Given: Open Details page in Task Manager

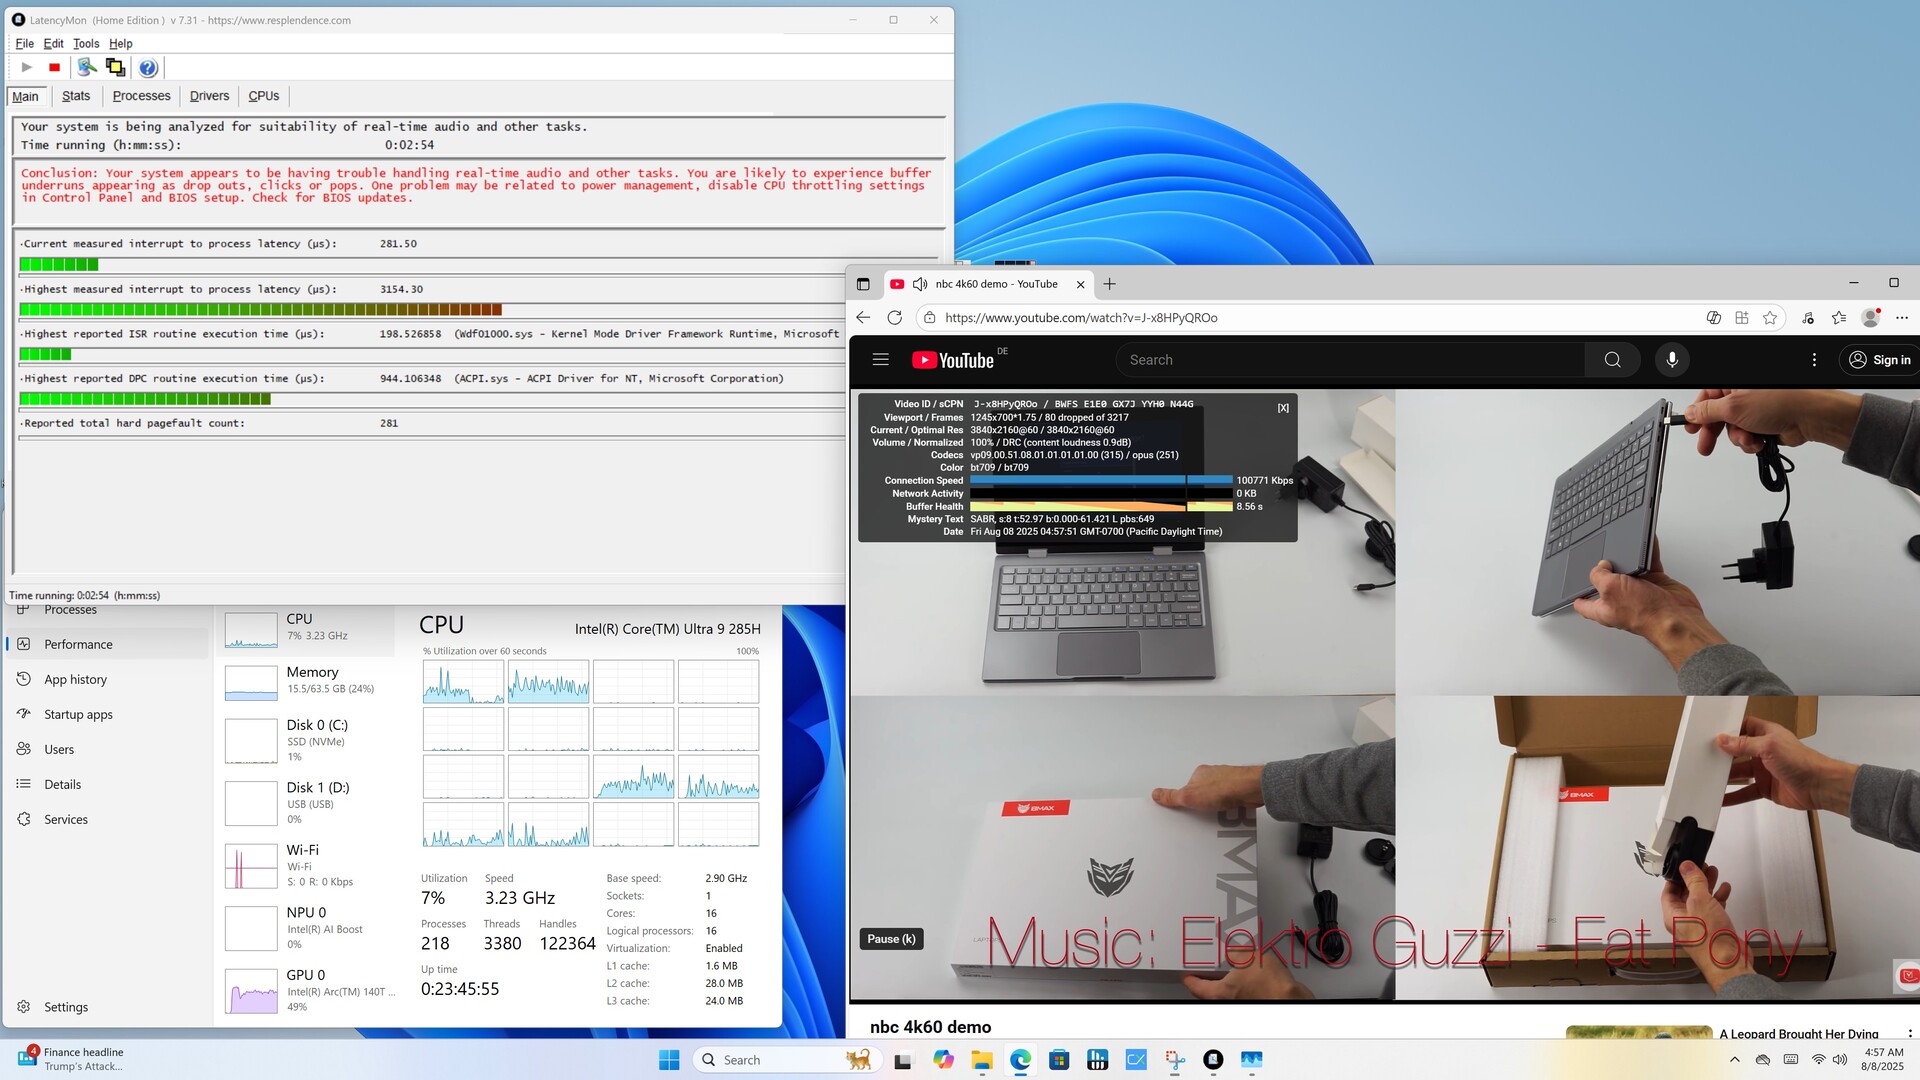Looking at the screenshot, I should [108, 784].
